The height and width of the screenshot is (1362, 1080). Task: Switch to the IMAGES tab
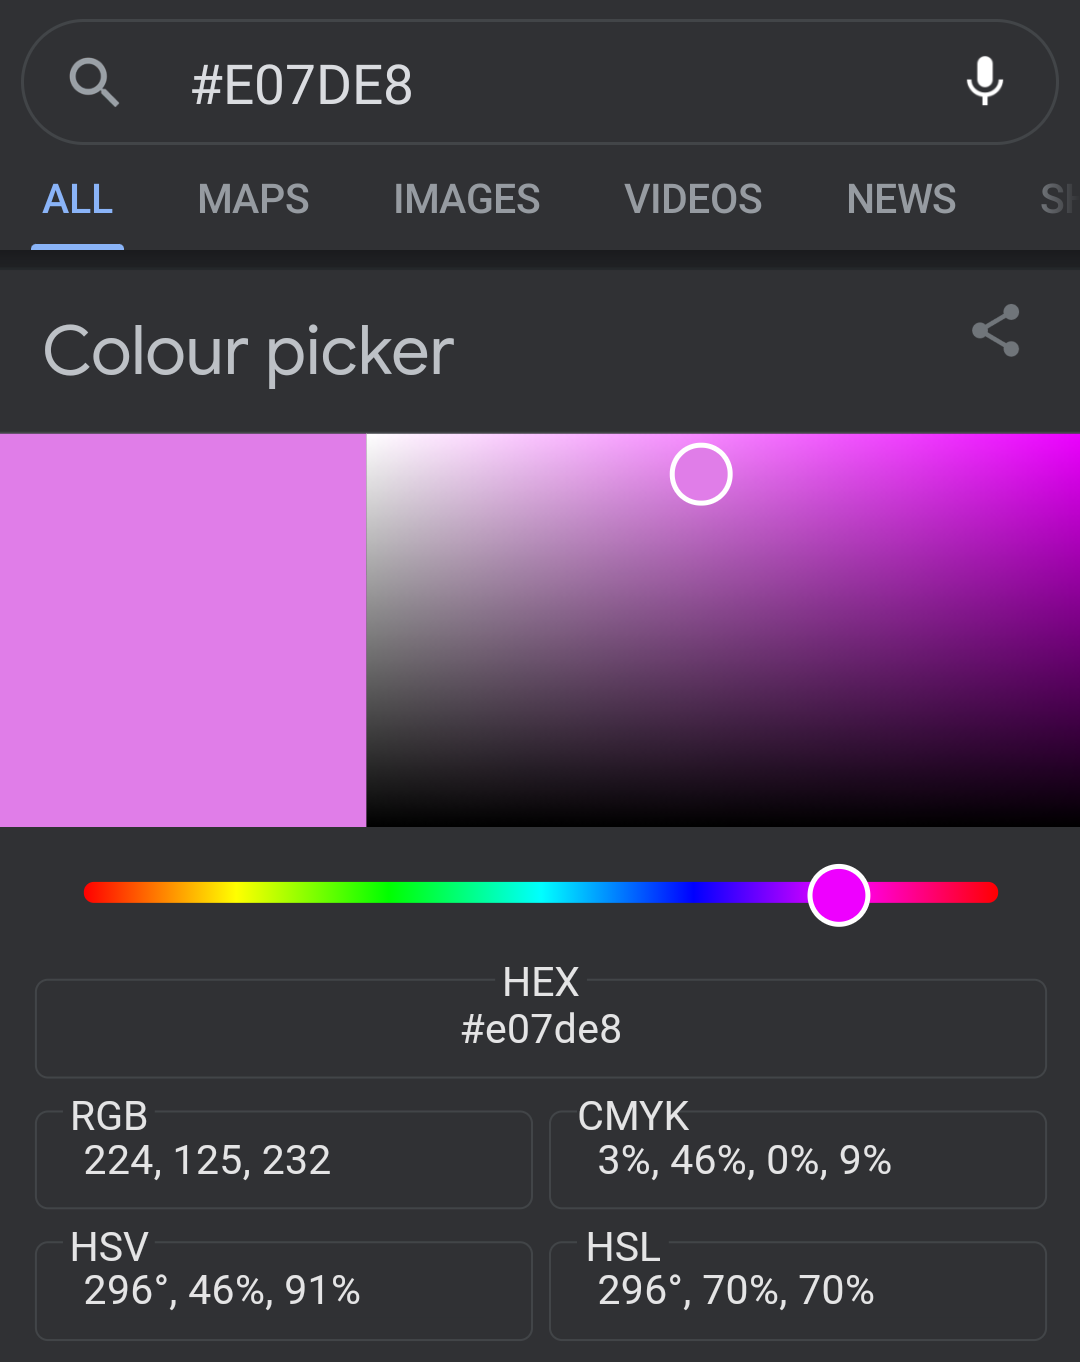pyautogui.click(x=467, y=199)
